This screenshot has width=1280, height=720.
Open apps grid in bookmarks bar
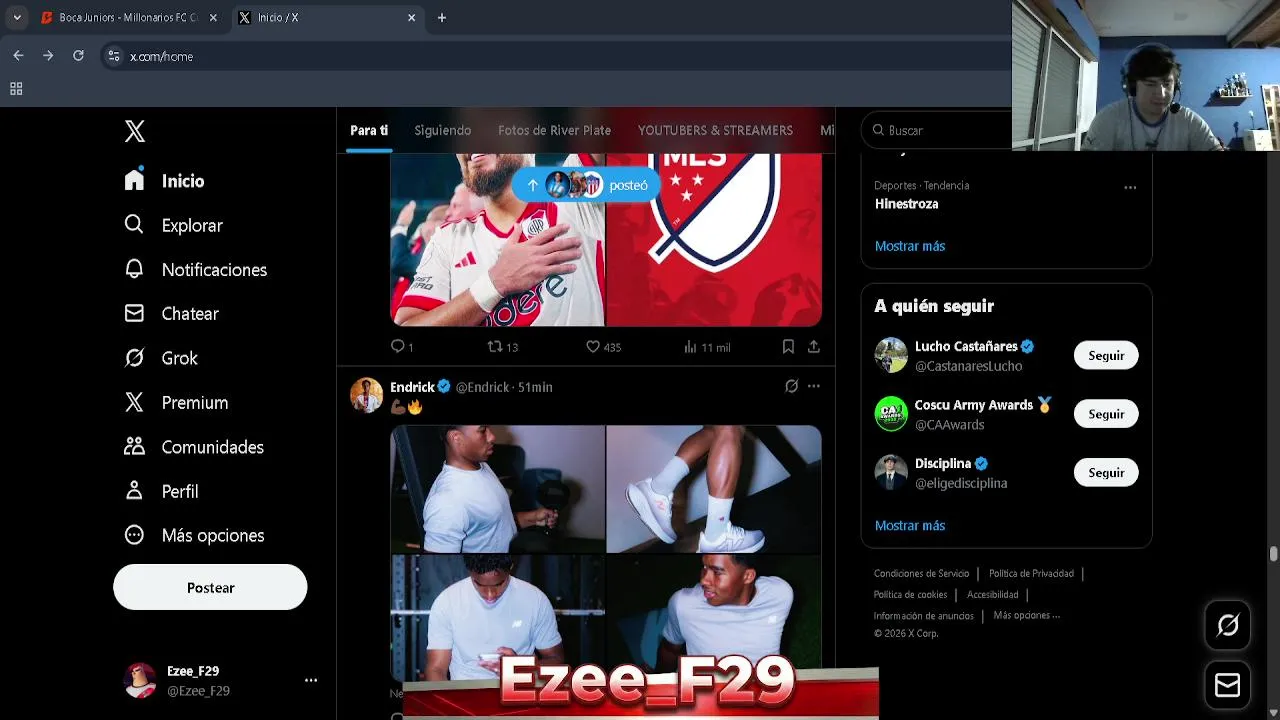(x=16, y=89)
